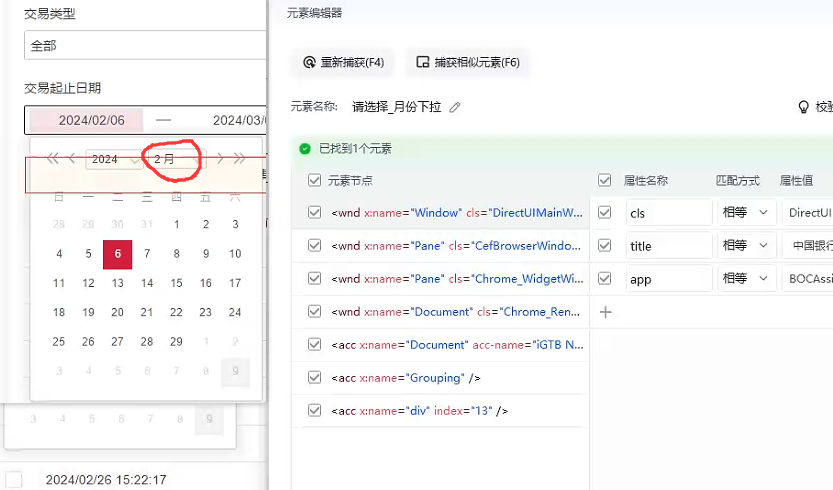Toggle checkbox for the cls attribute

[604, 213]
